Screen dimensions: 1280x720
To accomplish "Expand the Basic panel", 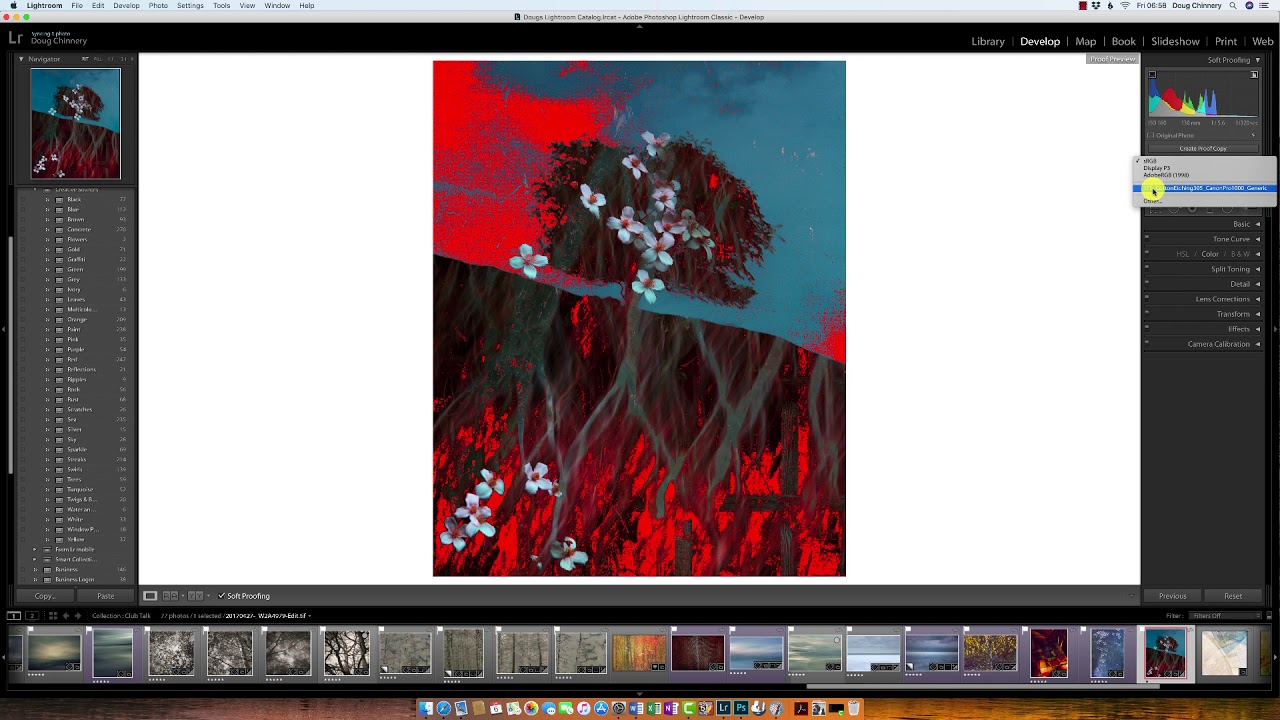I will 1257,224.
